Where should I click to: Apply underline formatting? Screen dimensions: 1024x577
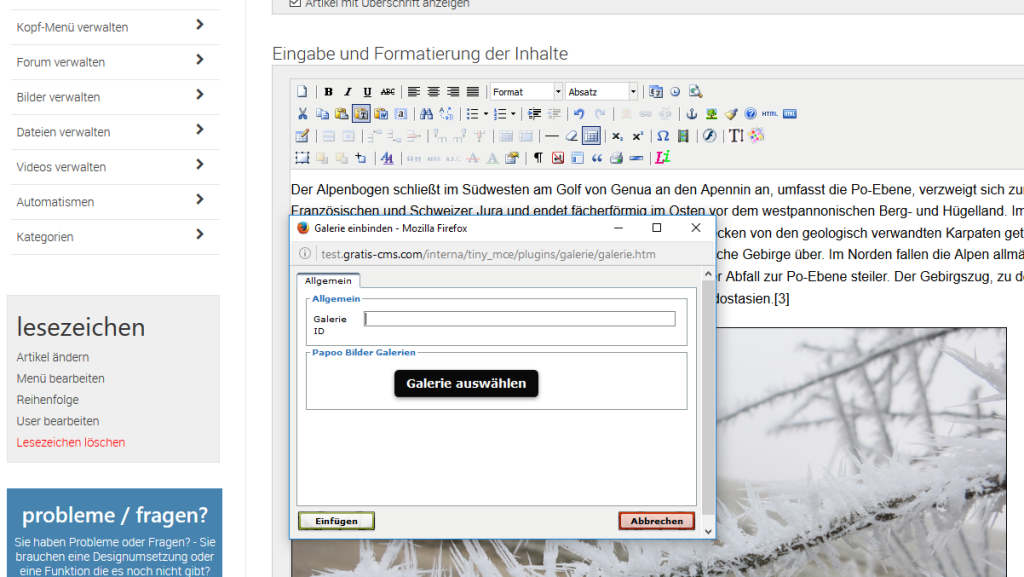(x=366, y=91)
